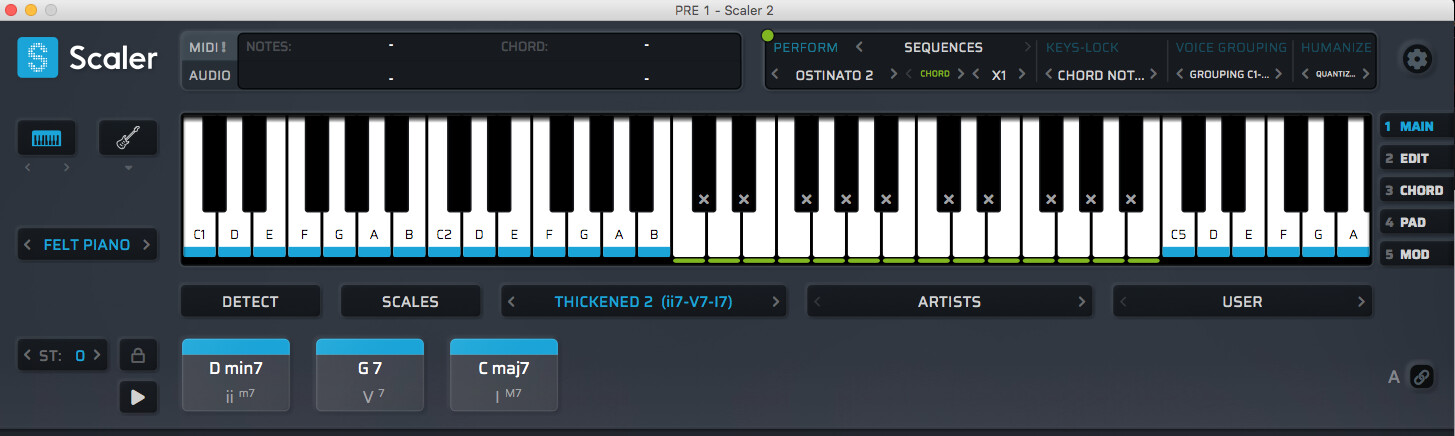1455x436 pixels.
Task: Click the DETECT button
Action: pos(250,301)
